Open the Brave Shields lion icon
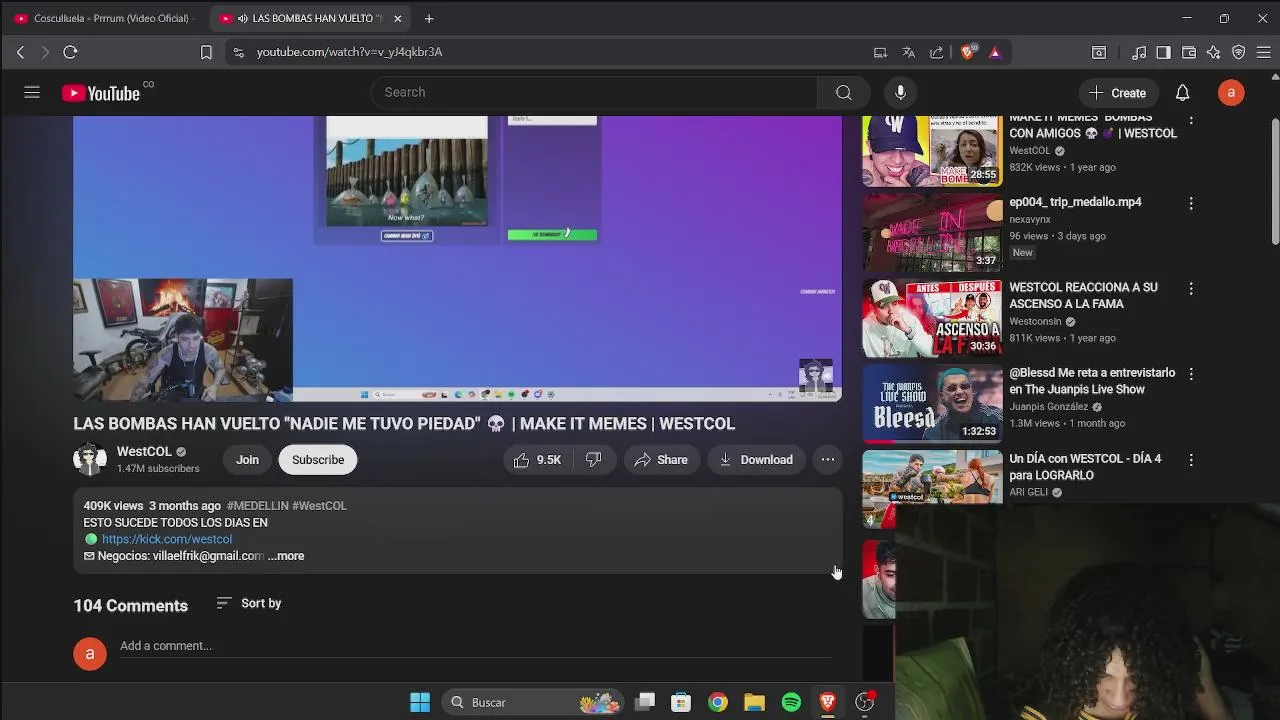 (x=967, y=52)
